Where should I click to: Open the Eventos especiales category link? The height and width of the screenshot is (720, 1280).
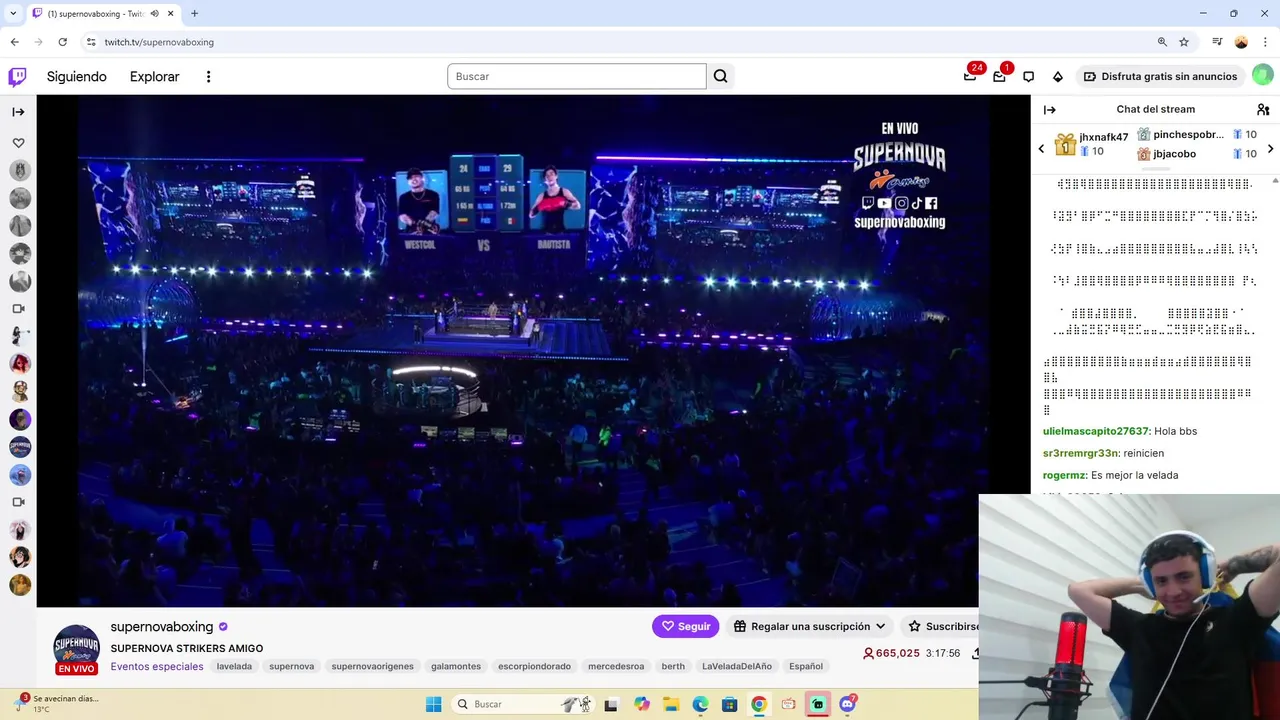(157, 666)
